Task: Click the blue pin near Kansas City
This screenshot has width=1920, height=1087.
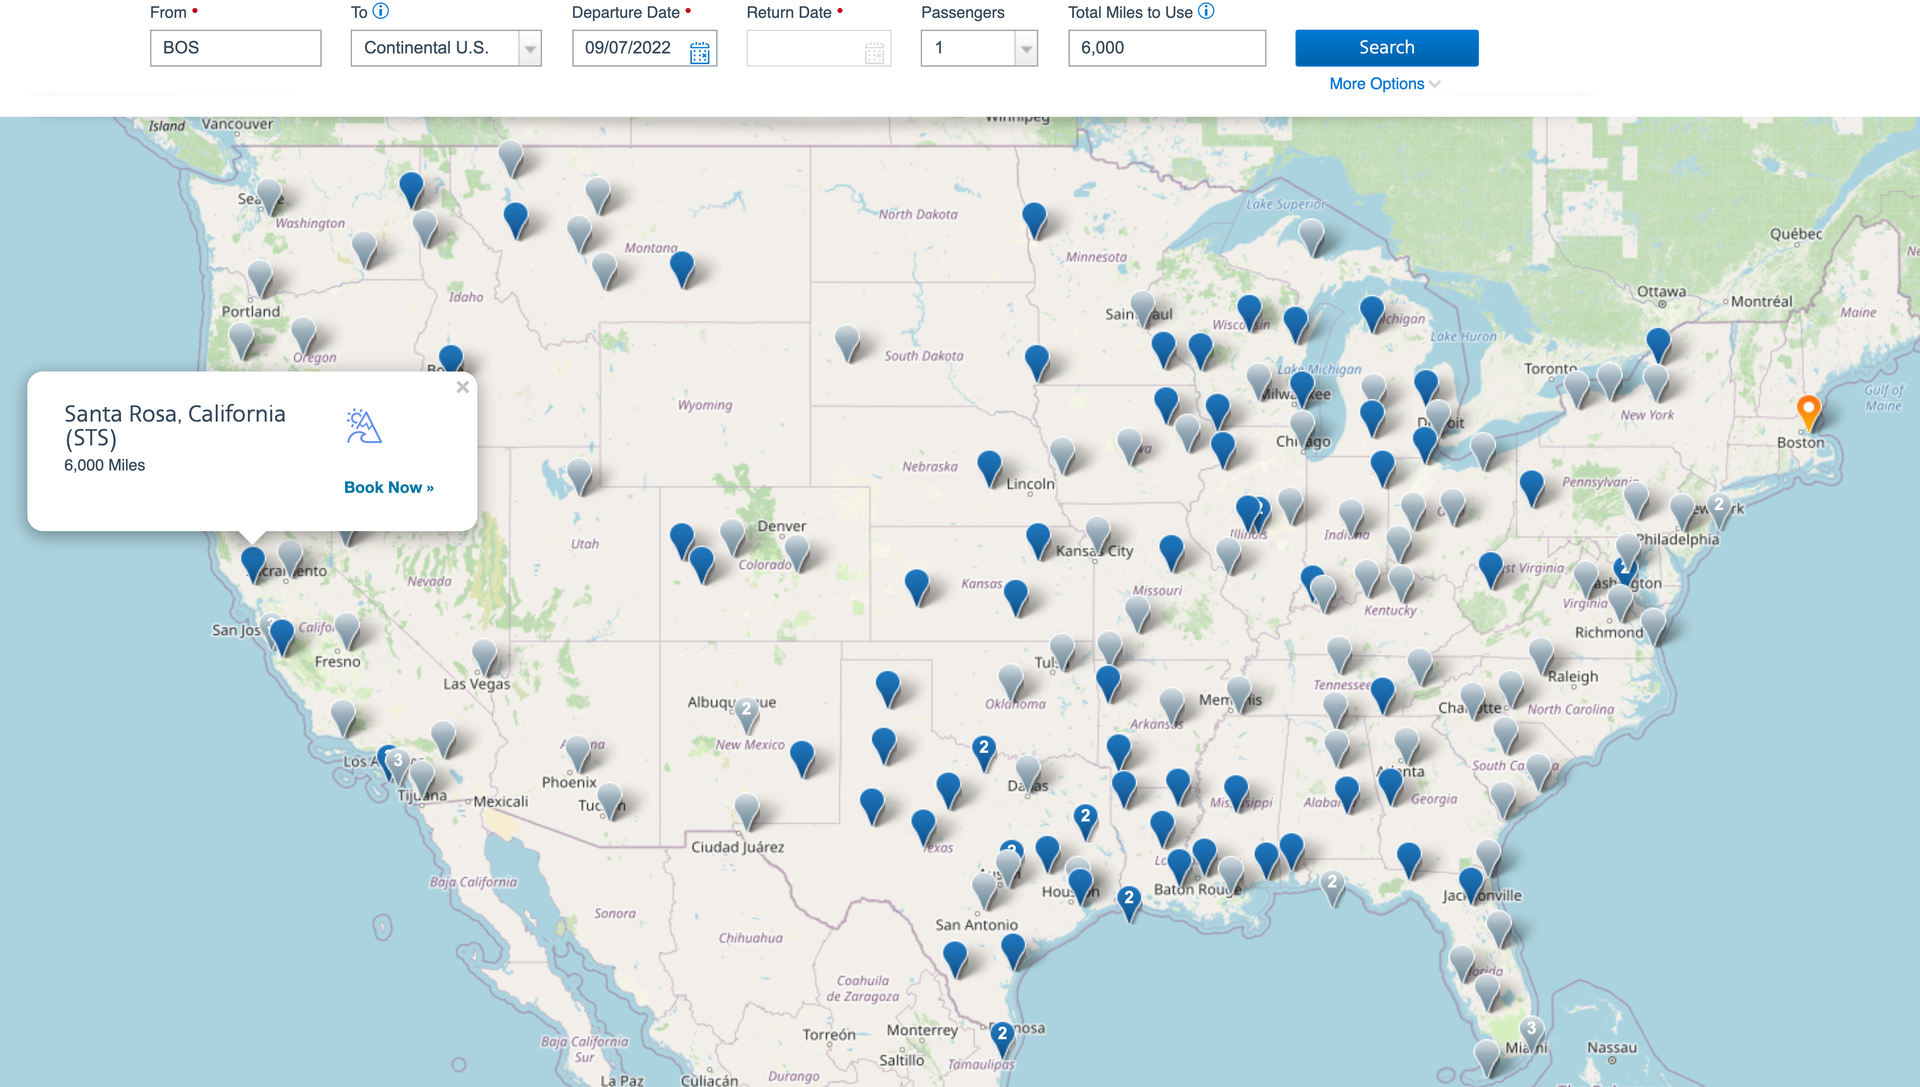Action: (x=1038, y=540)
